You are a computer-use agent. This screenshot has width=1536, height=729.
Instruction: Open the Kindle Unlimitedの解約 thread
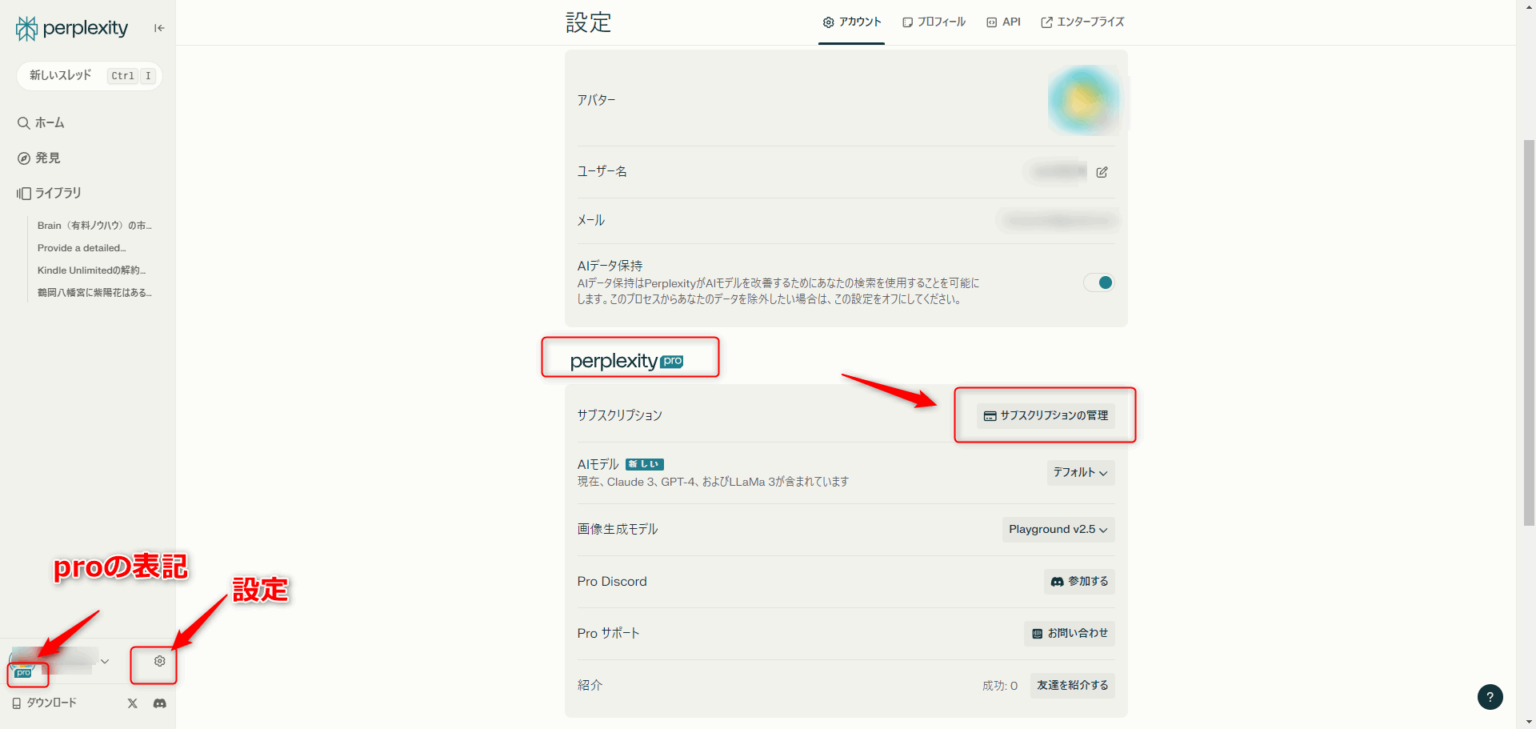click(92, 269)
